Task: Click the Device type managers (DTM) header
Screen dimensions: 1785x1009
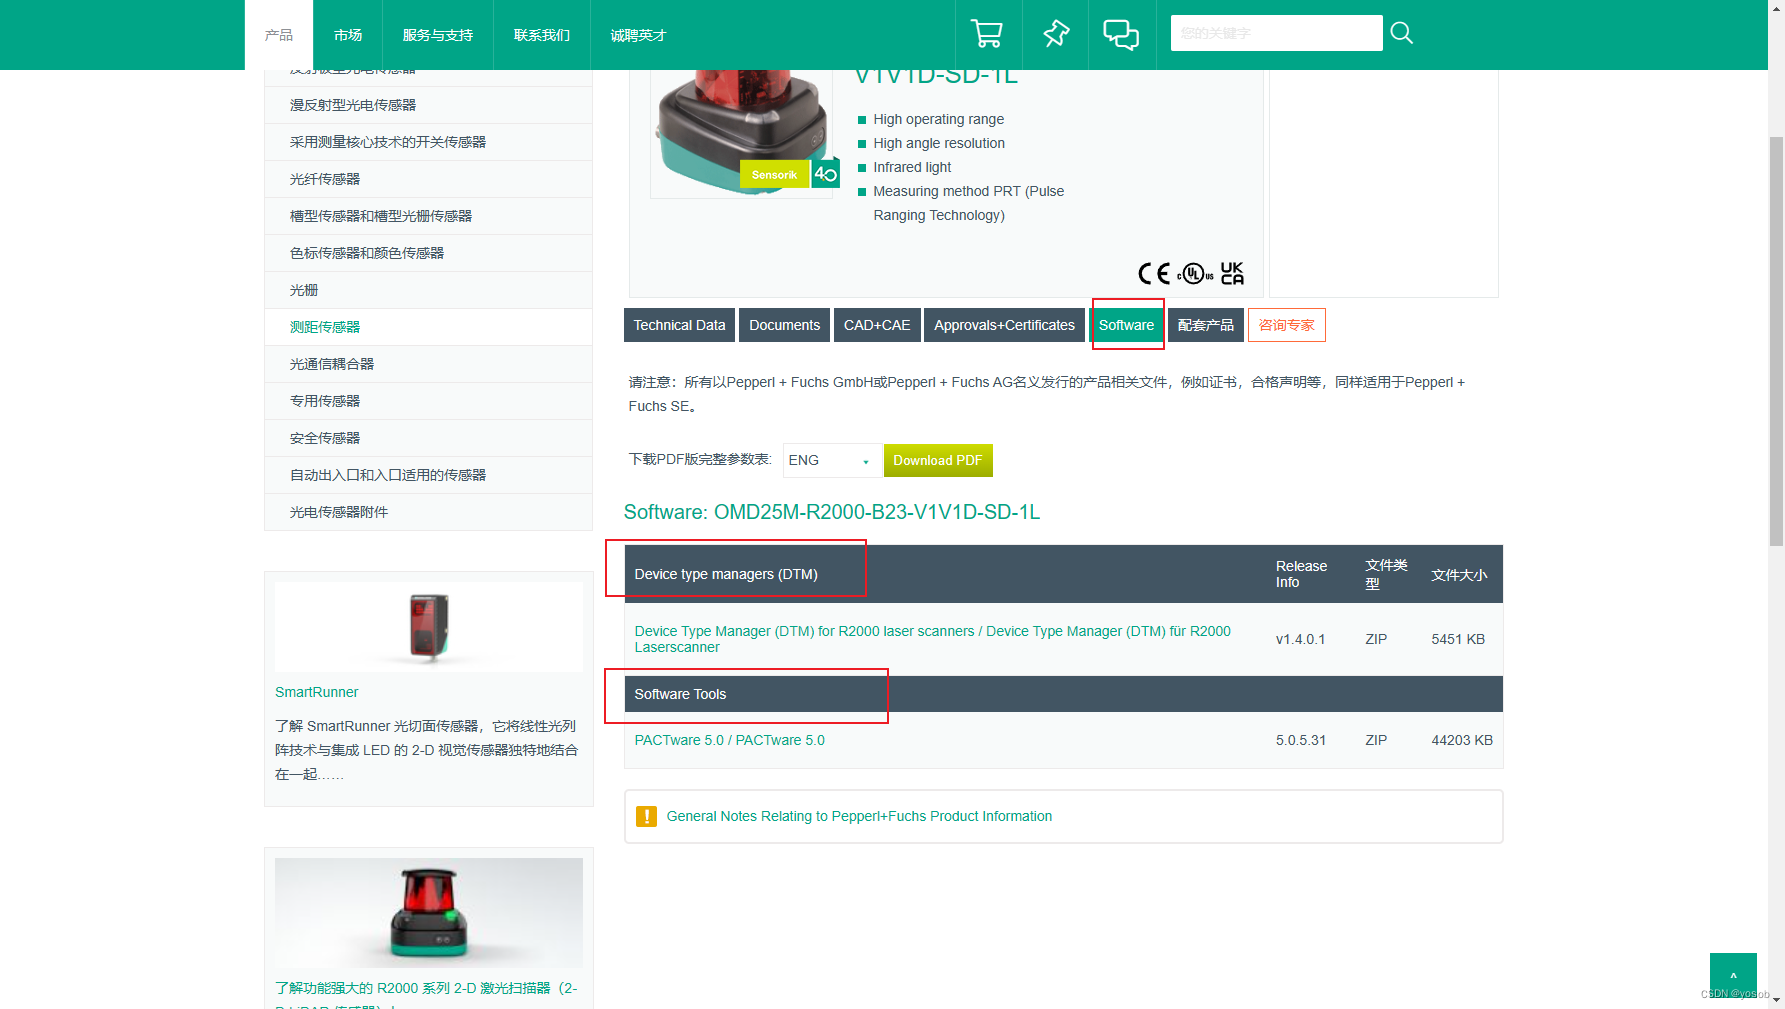Action: tap(726, 574)
